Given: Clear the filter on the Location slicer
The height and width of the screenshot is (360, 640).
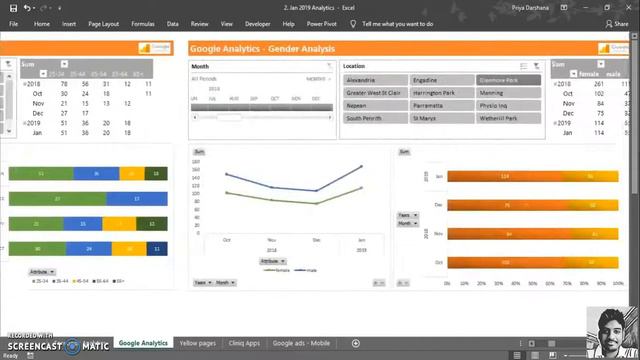Looking at the screenshot, I should point(537,66).
